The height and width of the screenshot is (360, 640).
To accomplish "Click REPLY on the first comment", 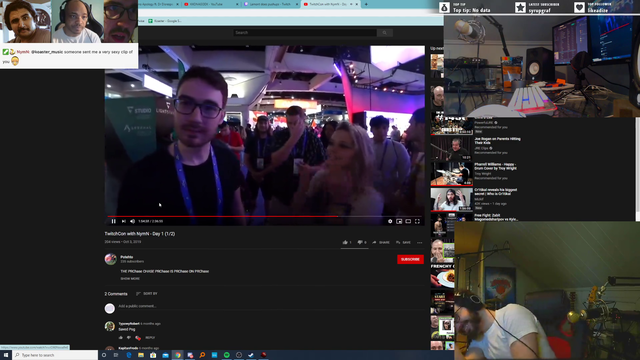I will [x=150, y=338].
